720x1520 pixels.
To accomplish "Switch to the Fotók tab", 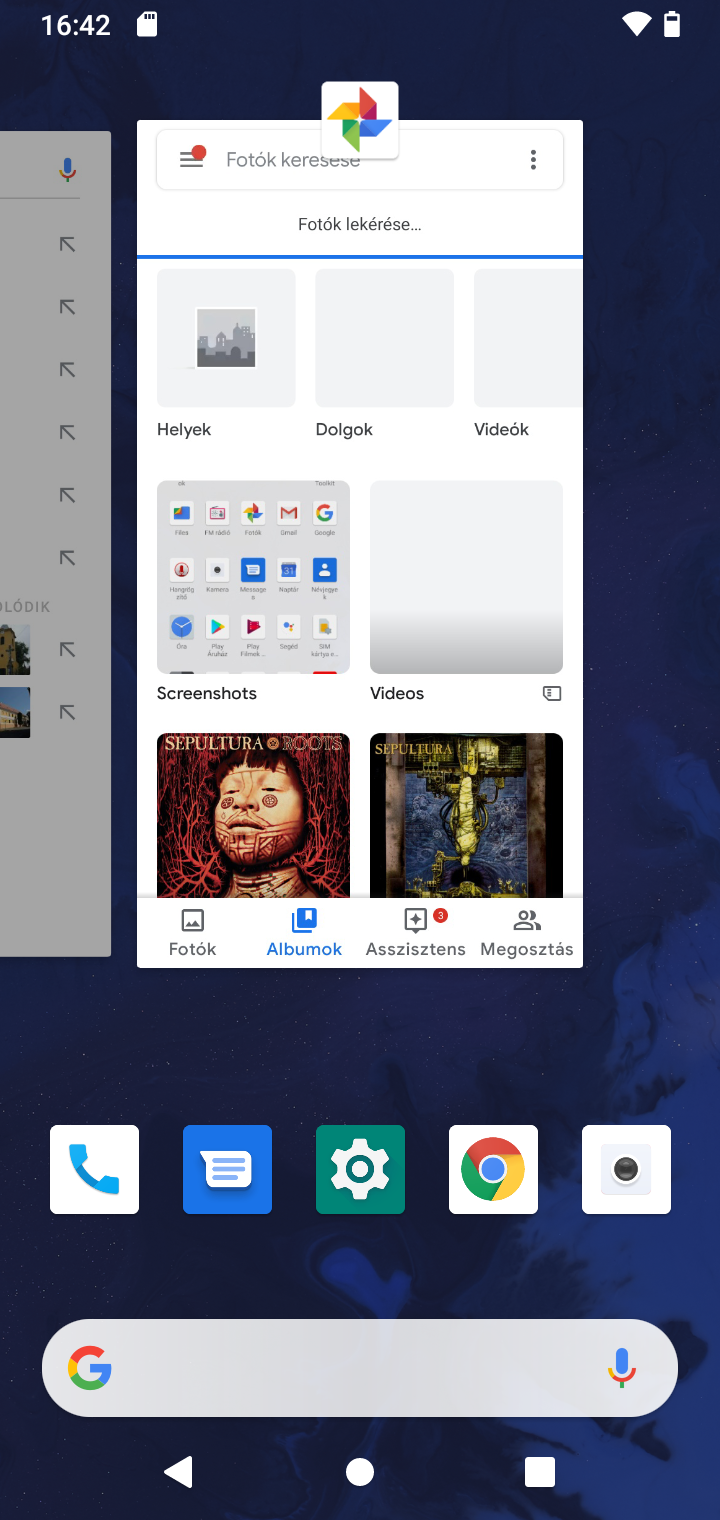I will click(193, 933).
